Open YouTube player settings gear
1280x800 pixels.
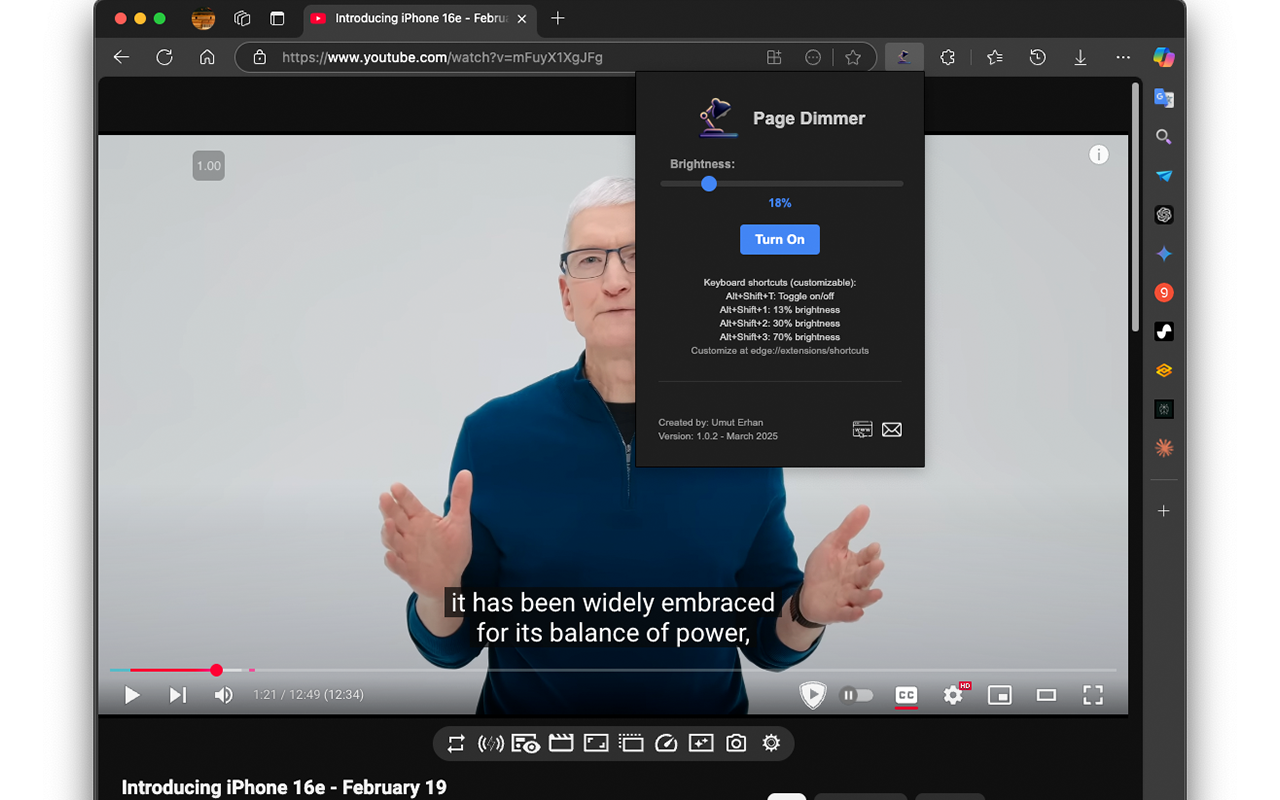coord(954,694)
